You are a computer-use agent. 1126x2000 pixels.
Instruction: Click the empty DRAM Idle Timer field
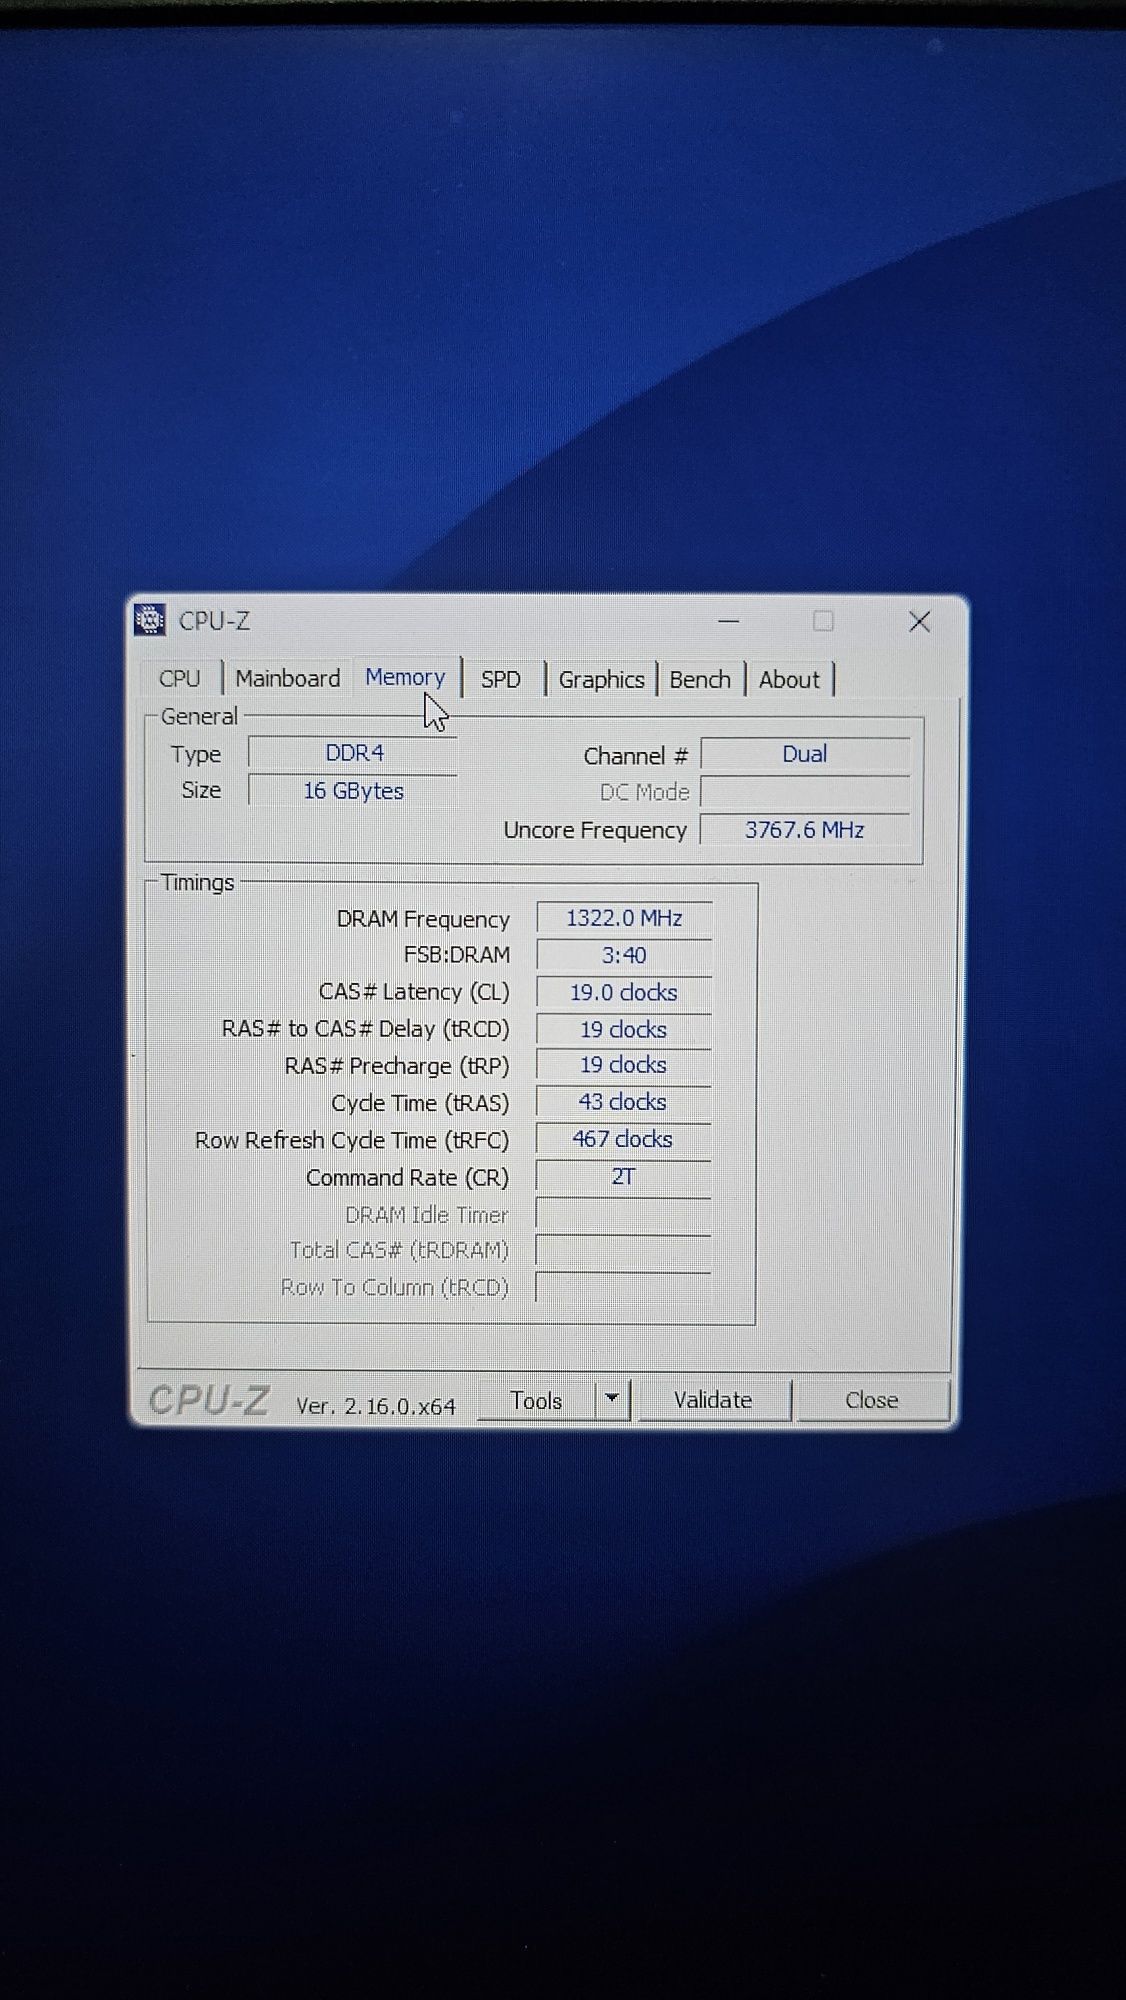click(624, 1214)
